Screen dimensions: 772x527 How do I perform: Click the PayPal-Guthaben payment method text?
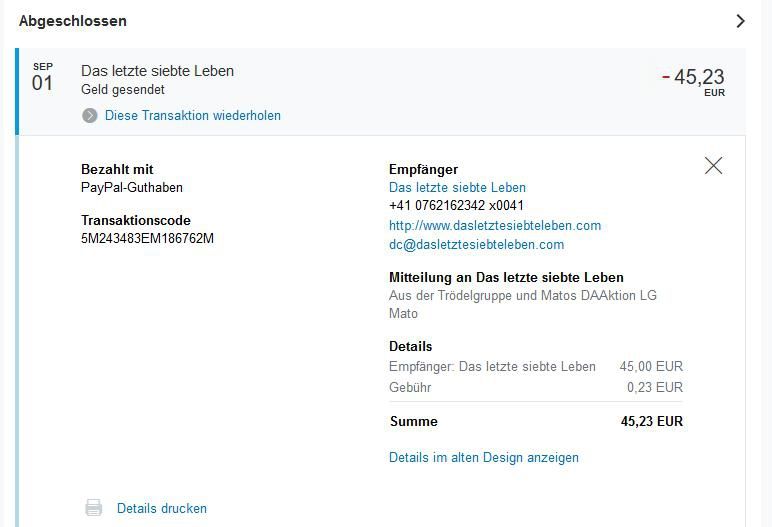click(132, 188)
